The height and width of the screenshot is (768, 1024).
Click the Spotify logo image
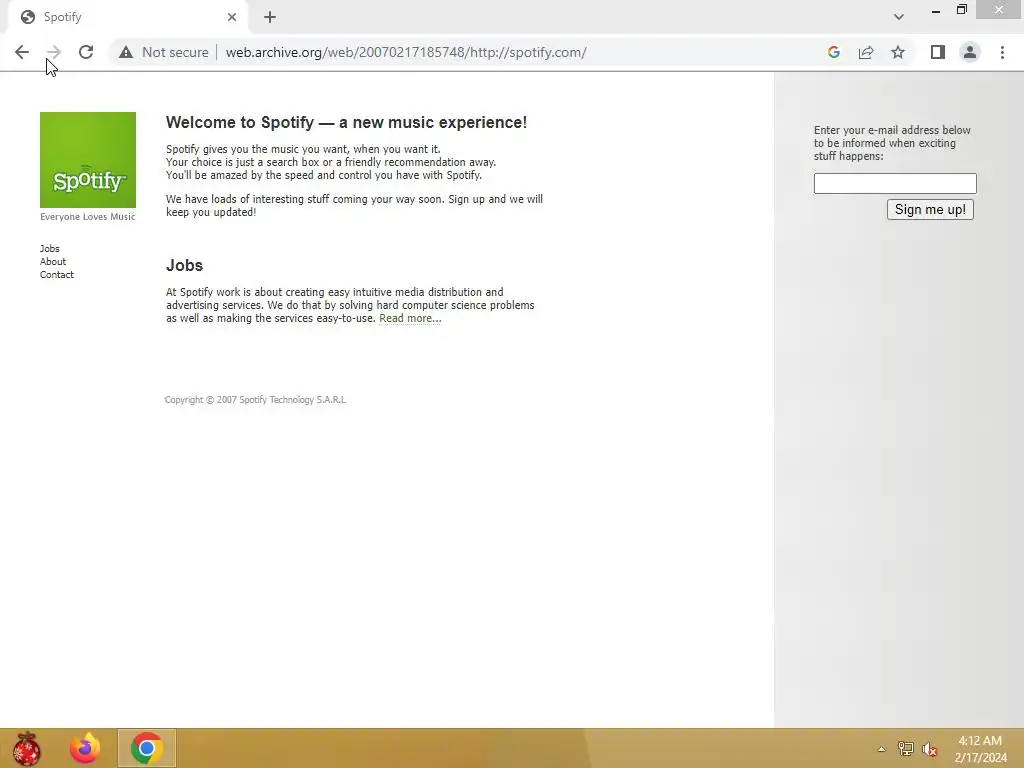(88, 160)
